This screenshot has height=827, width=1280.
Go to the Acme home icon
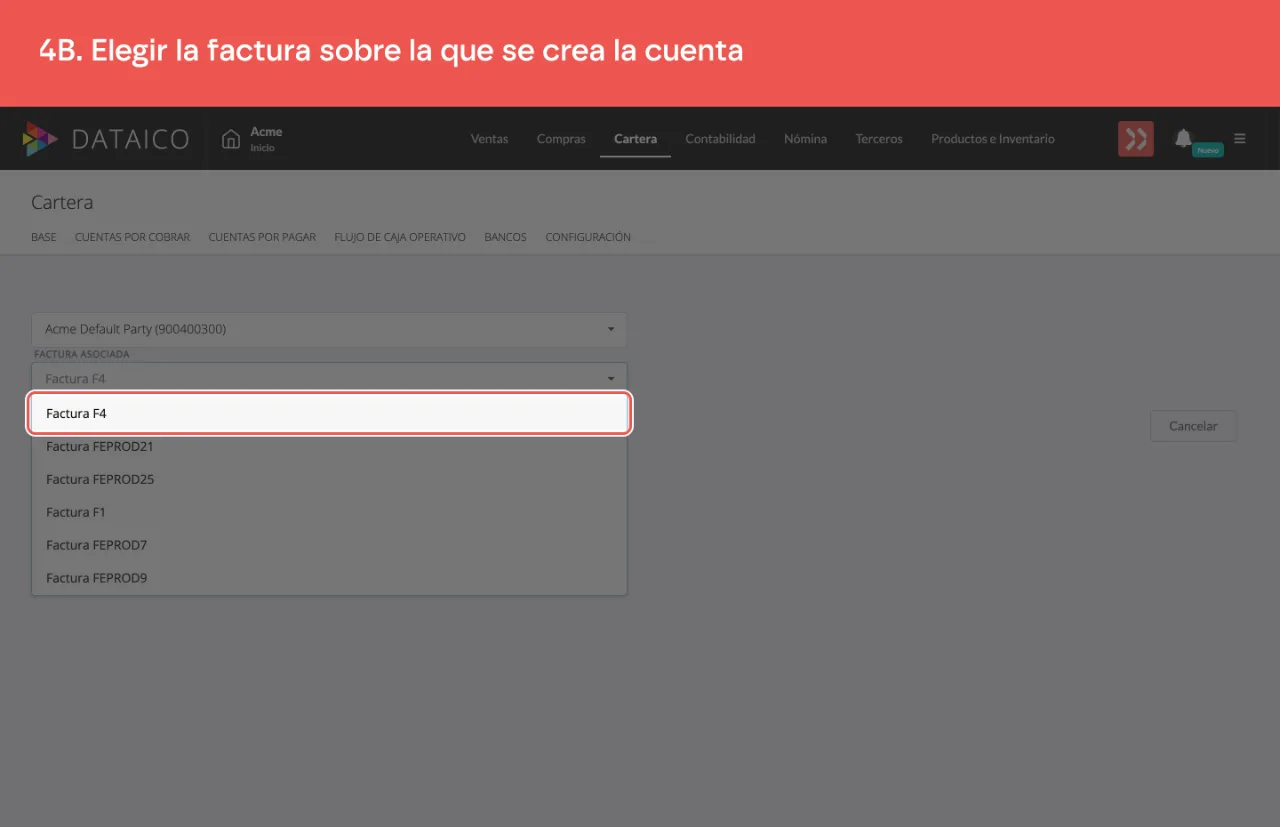pos(231,139)
